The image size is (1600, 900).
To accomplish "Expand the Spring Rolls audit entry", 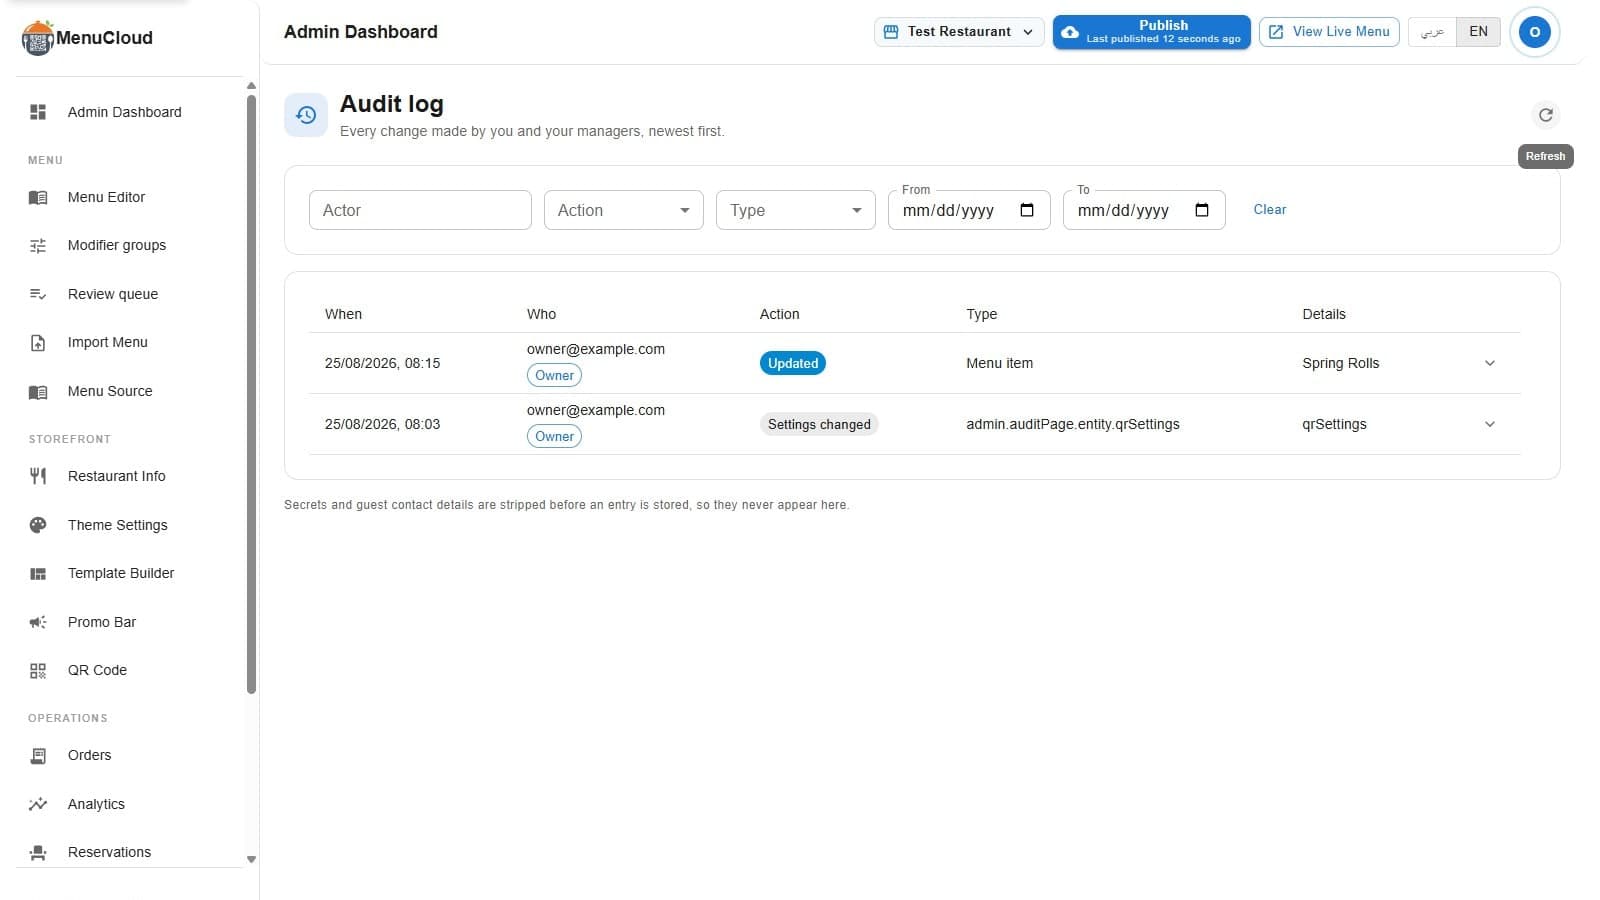I will tap(1490, 363).
